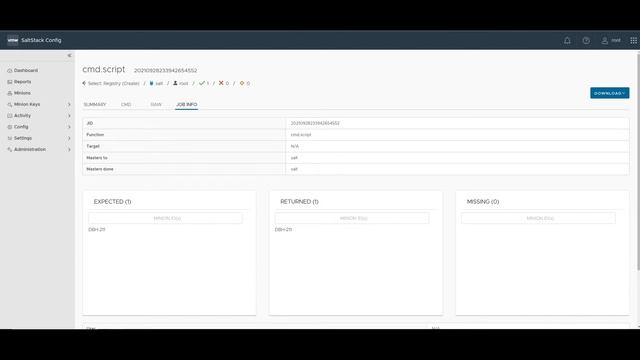Click the red failed X count
This screenshot has width=640, height=360.
coord(224,83)
